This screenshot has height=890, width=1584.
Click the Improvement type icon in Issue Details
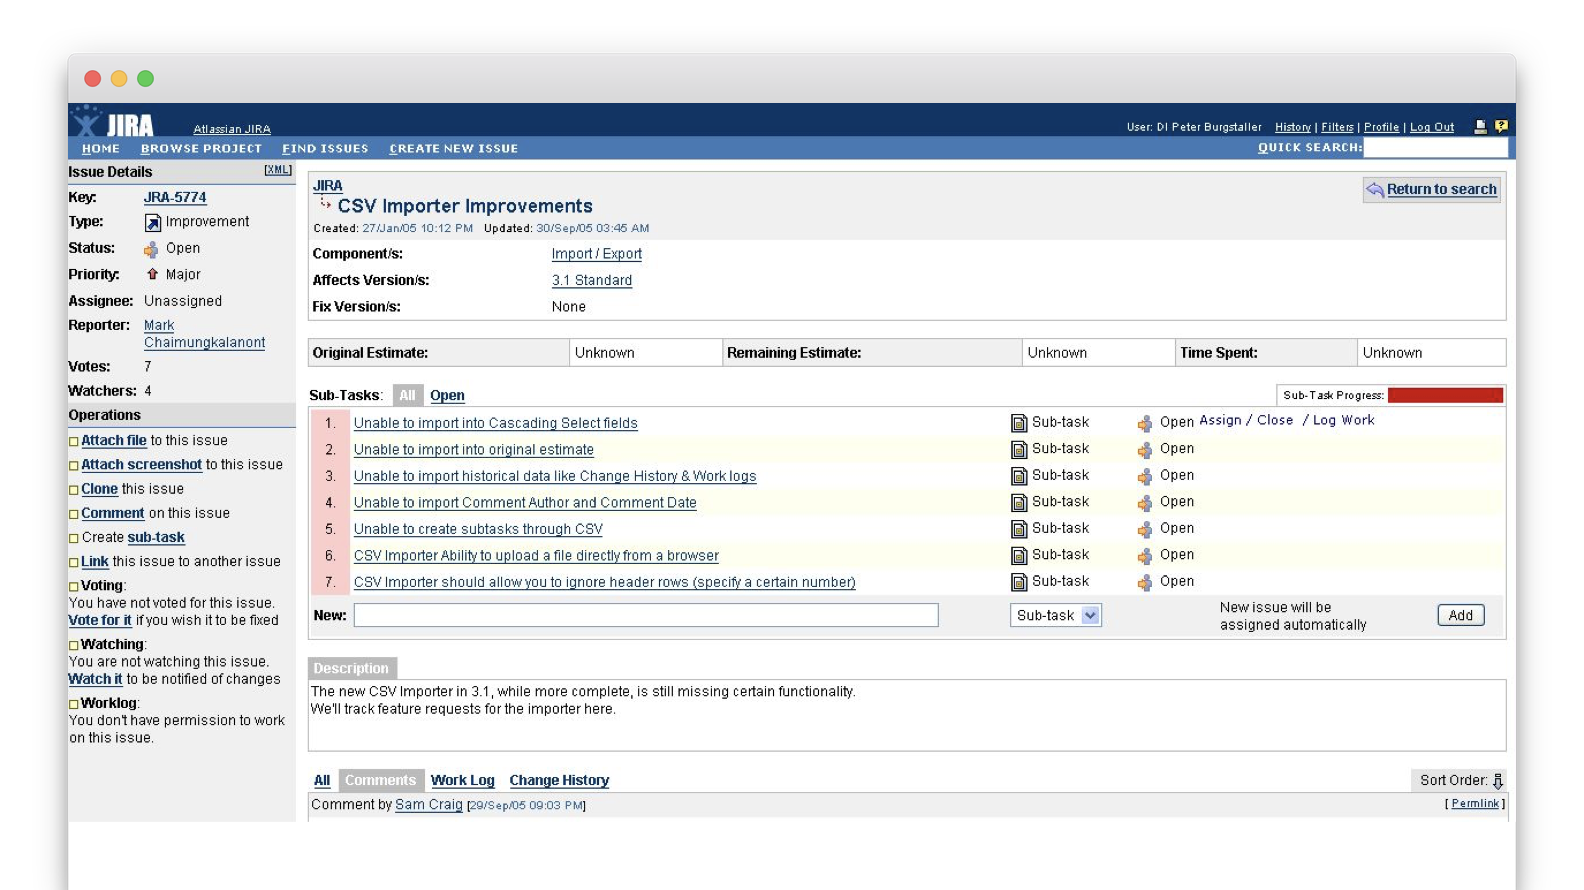coord(153,222)
